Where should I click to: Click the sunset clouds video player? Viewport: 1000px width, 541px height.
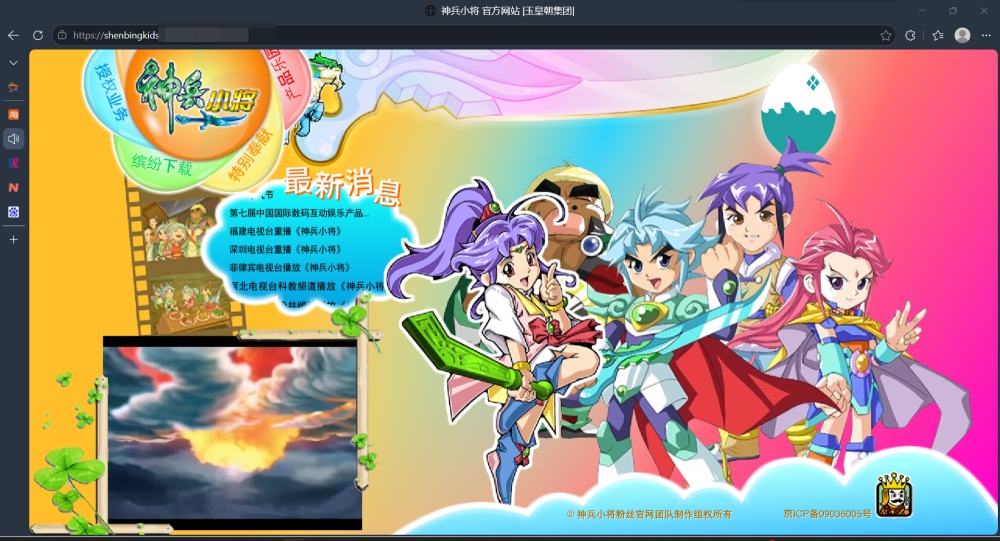tap(232, 433)
